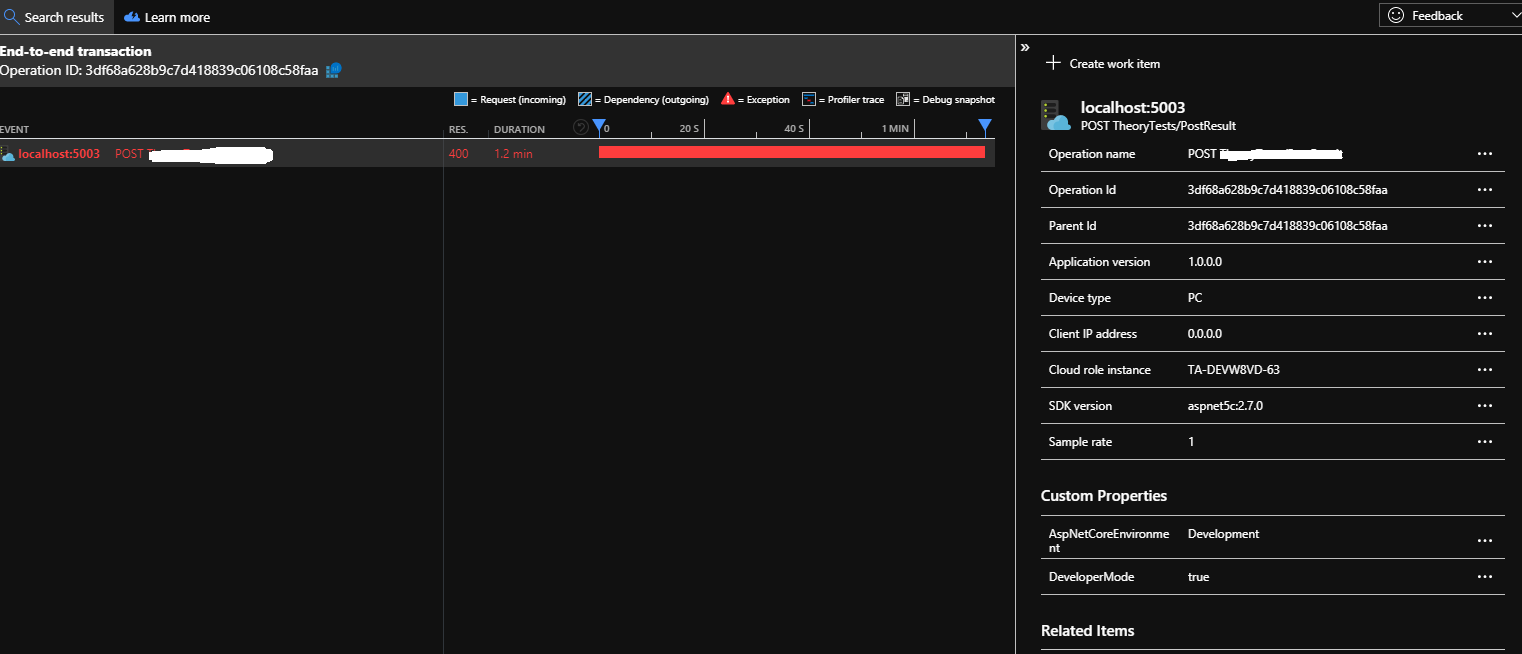
Task: Click the red duration bar for the request
Action: [x=790, y=152]
